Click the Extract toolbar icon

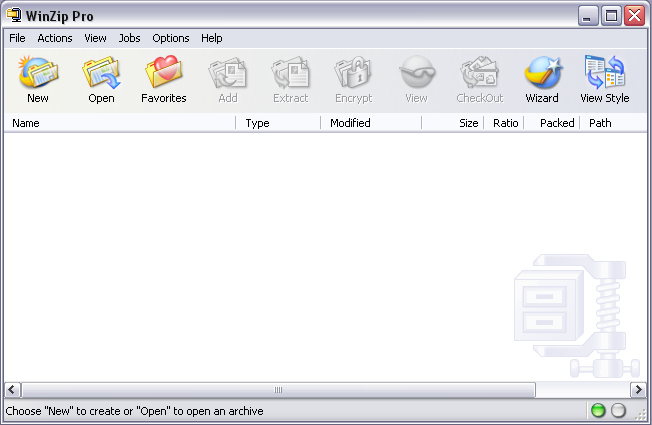(291, 79)
